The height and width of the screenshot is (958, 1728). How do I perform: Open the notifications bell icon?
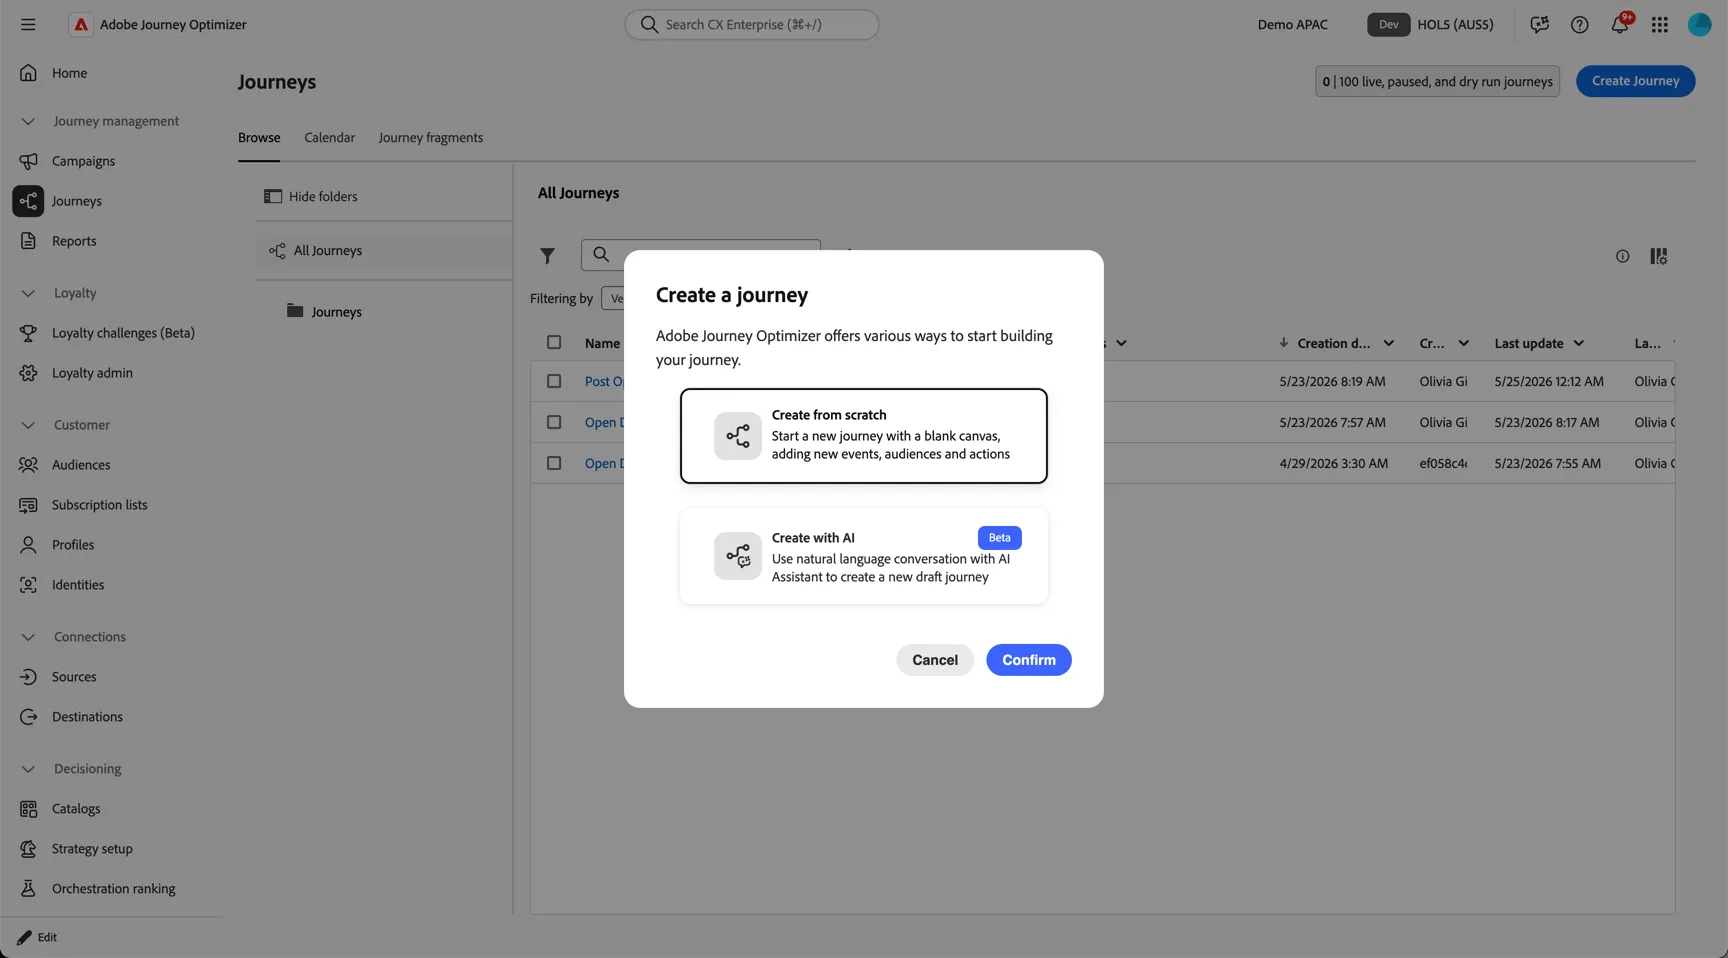(x=1619, y=24)
